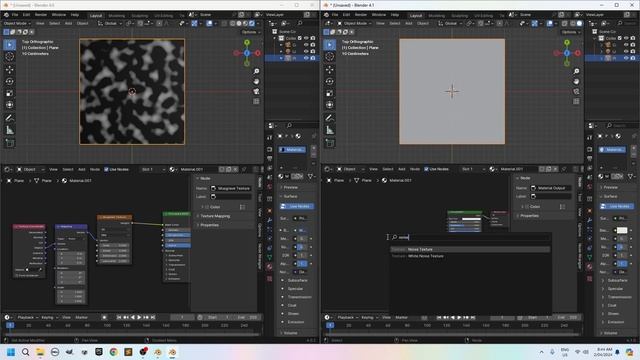Open Windows Start menu
Screen dimensions: 640x360
point(11,352)
